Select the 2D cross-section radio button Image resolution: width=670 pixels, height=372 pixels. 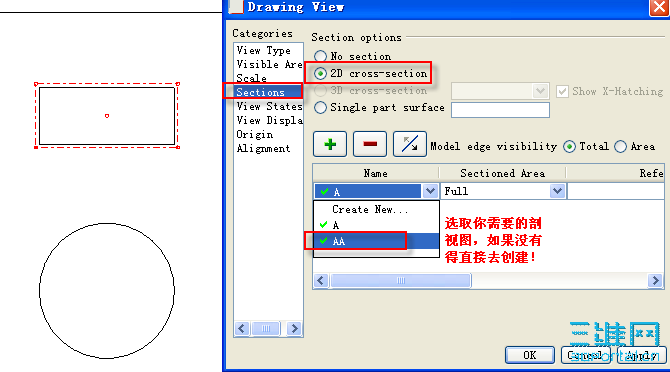pos(320,73)
